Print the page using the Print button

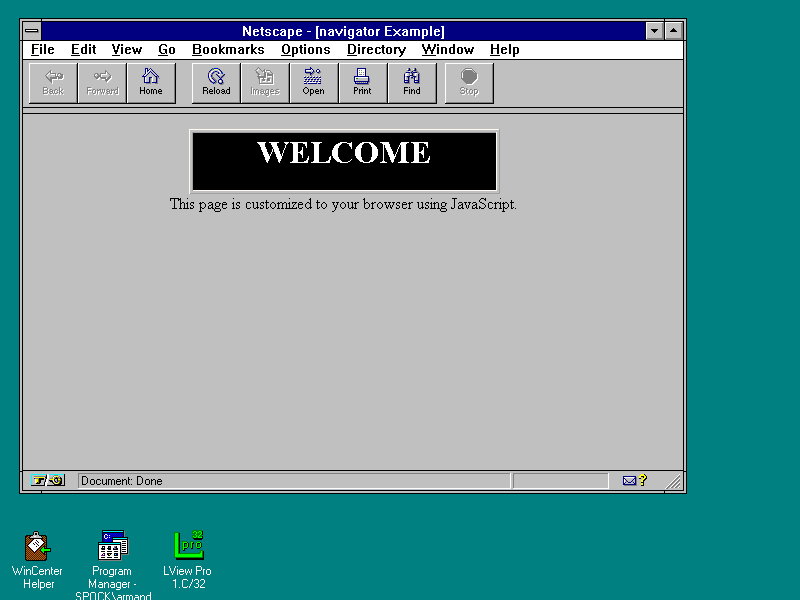(x=362, y=83)
